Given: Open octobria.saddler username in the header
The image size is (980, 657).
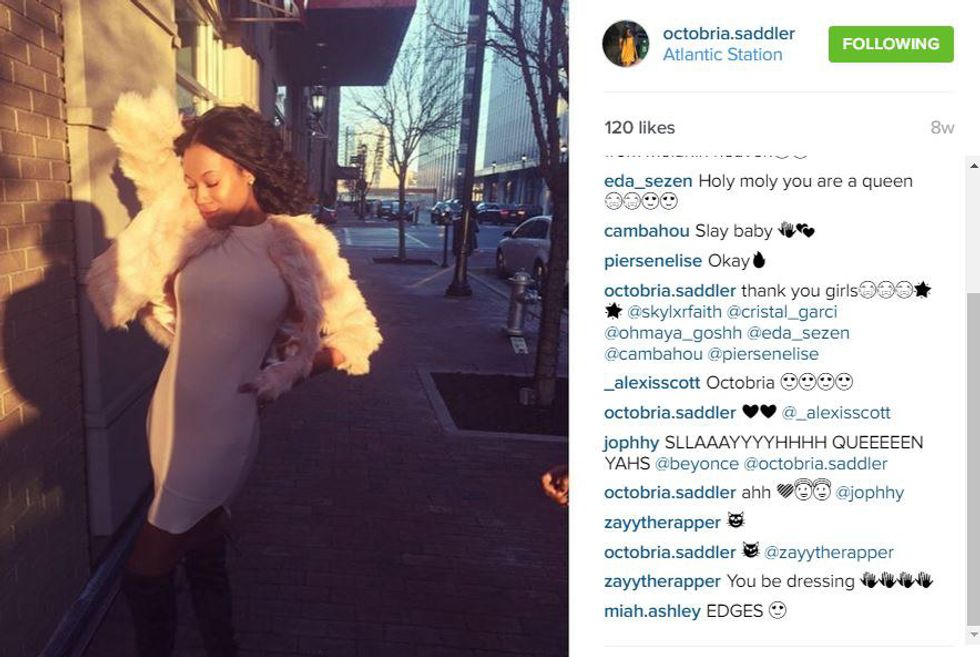Looking at the screenshot, I should (729, 34).
